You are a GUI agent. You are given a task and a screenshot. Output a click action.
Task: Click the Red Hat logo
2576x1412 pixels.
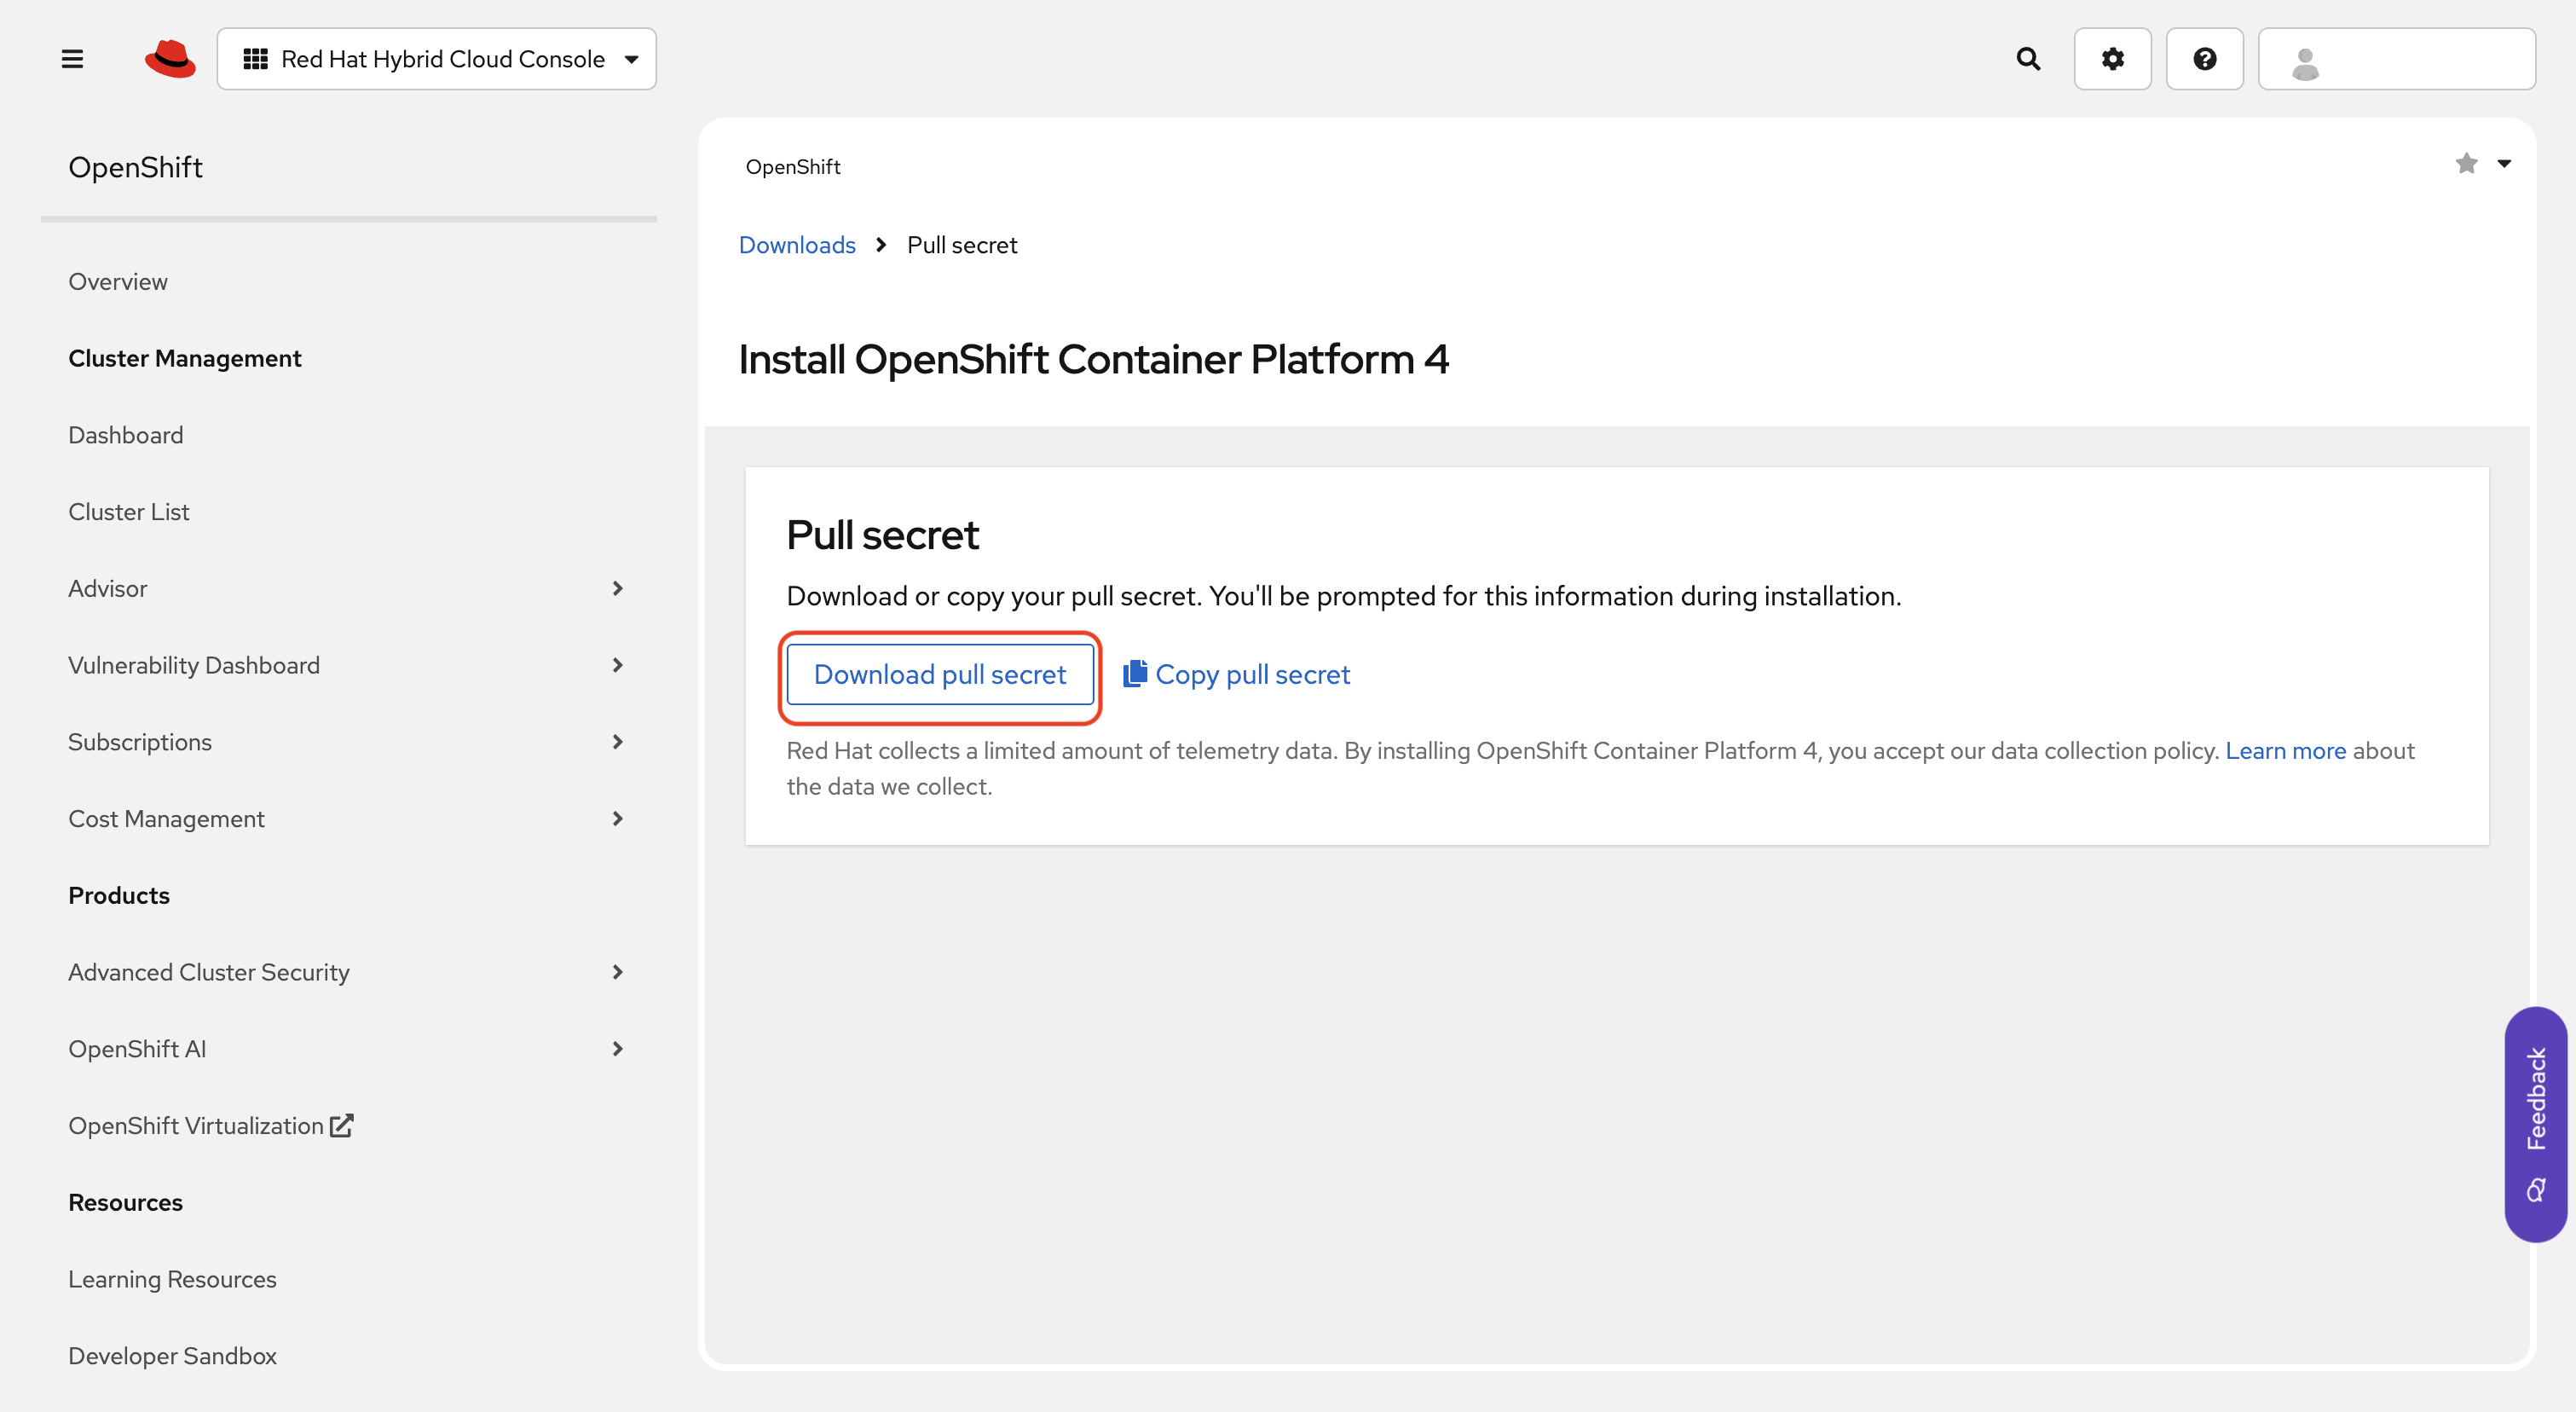pos(170,59)
